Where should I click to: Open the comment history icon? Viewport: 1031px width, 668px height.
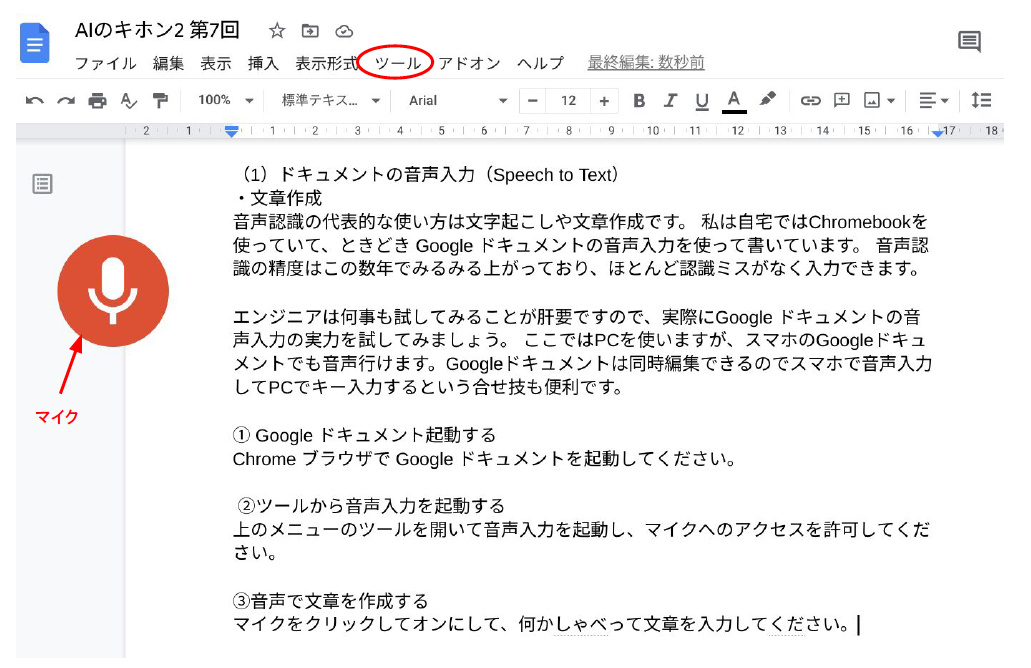click(969, 41)
